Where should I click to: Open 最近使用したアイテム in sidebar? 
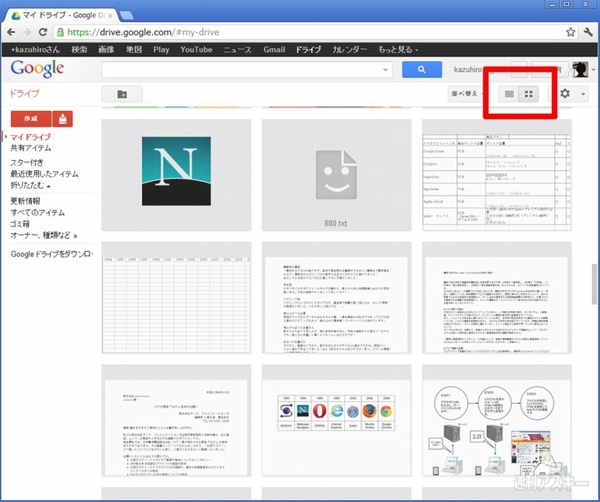click(44, 174)
